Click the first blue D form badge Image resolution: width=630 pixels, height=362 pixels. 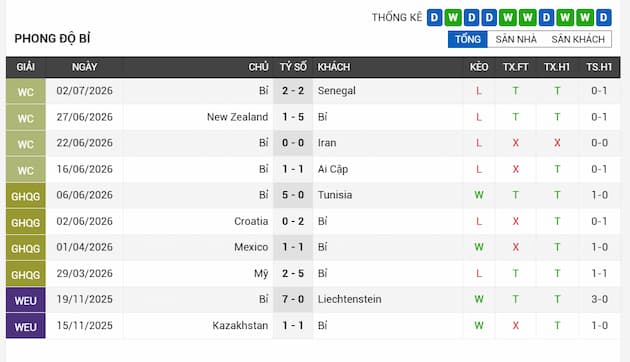(434, 18)
